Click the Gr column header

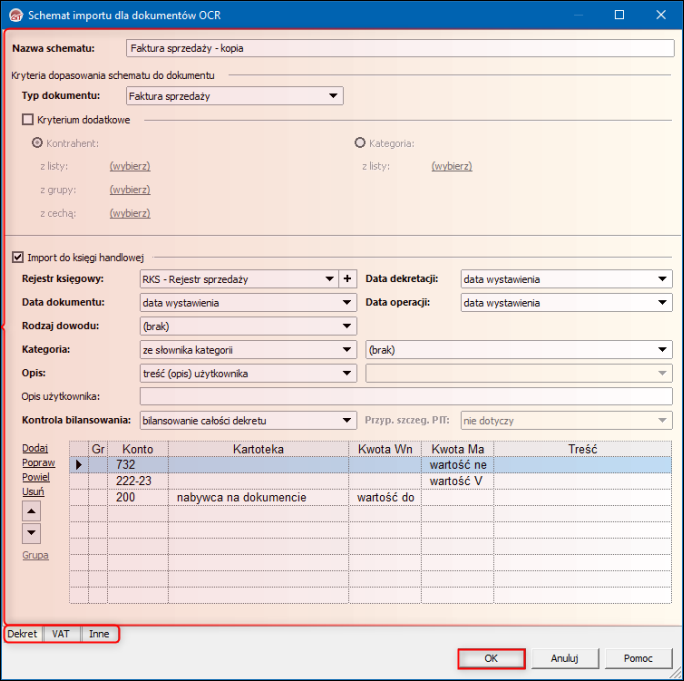click(x=98, y=449)
